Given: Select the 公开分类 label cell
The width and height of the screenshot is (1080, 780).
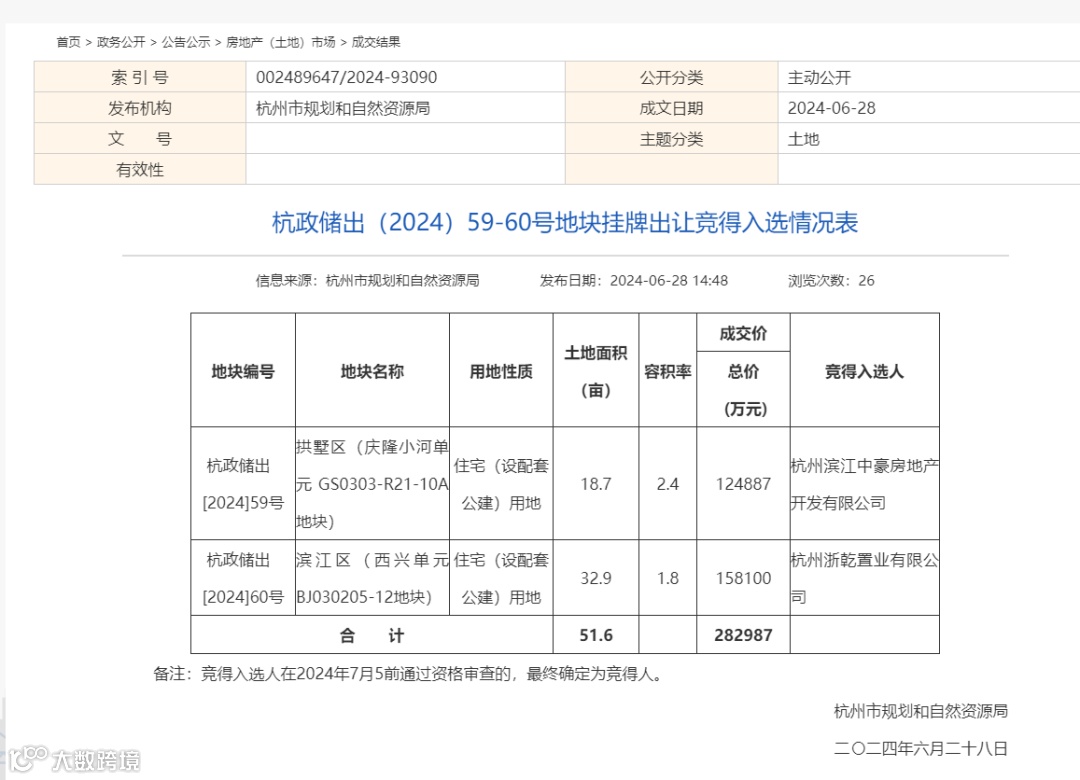Looking at the screenshot, I should (x=672, y=77).
